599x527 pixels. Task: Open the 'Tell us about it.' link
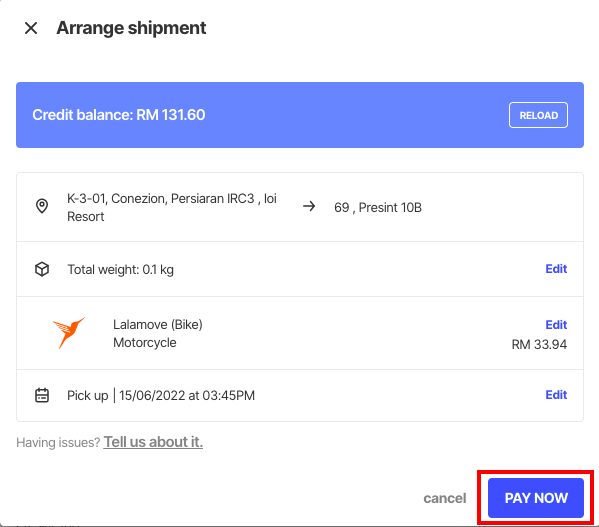tap(153, 442)
